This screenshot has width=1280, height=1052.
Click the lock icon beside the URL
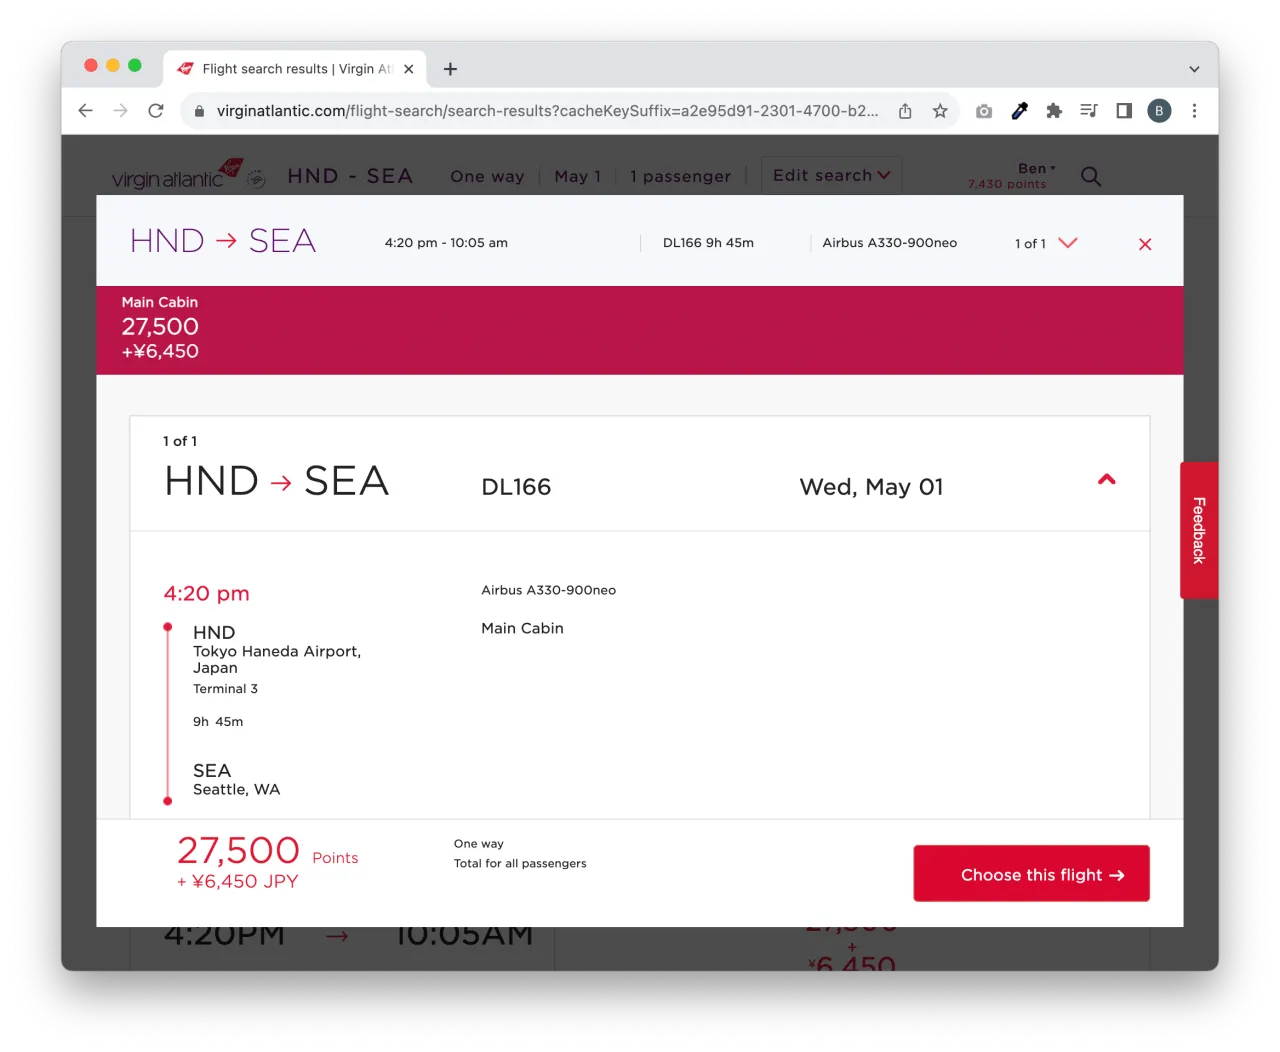tap(199, 111)
